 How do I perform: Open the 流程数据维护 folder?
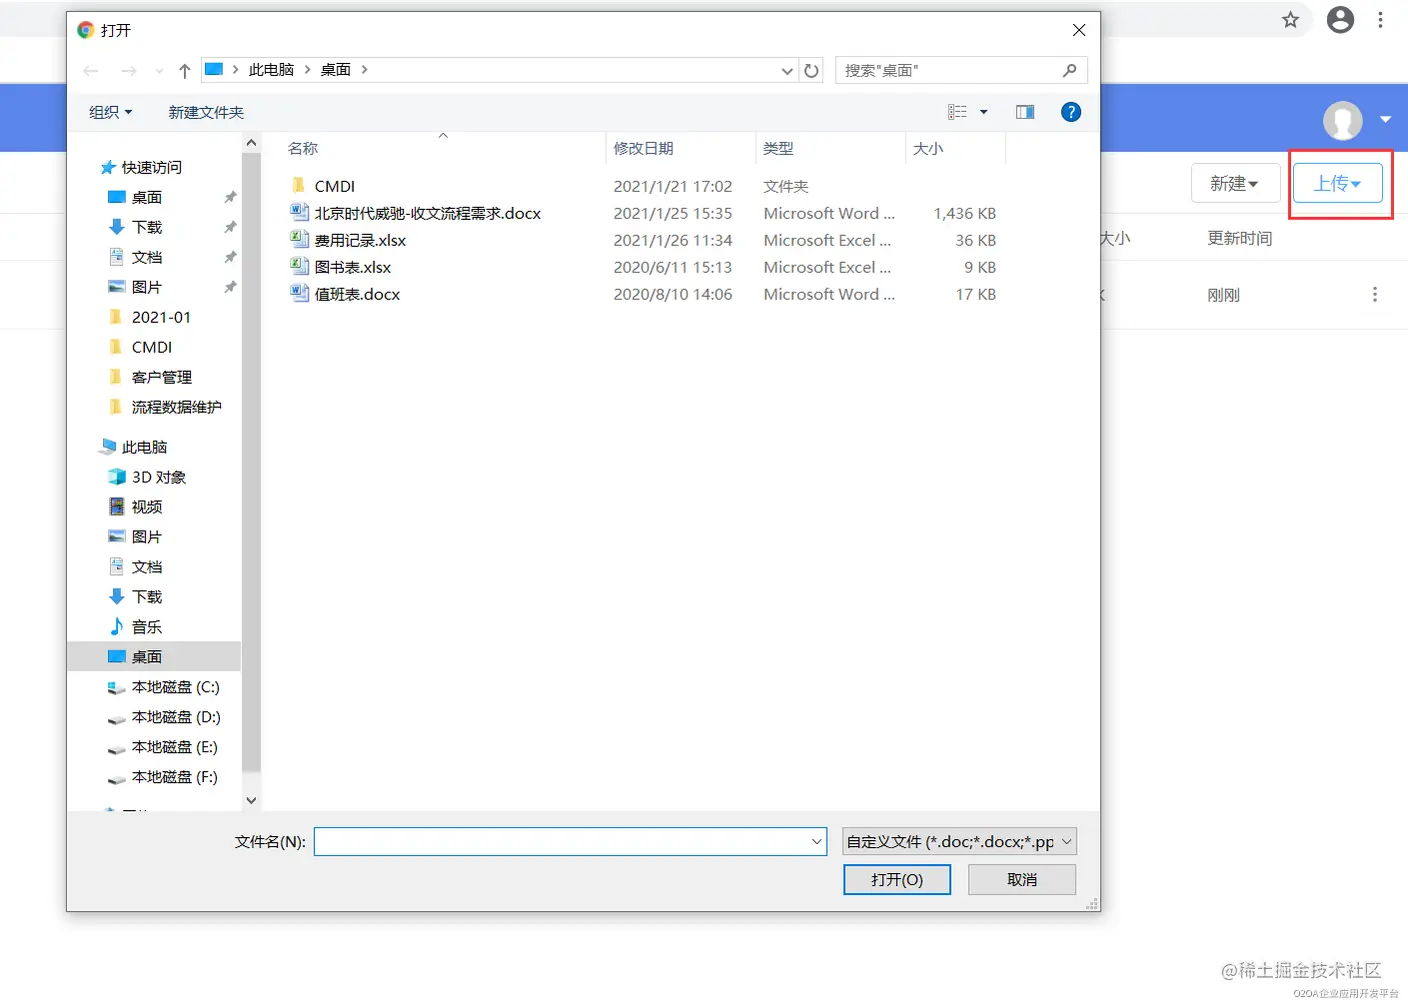177,407
